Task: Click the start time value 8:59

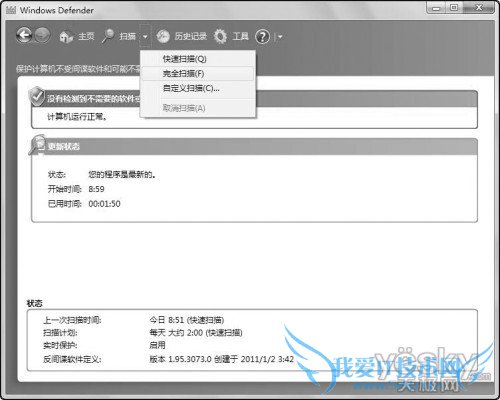Action: (96, 189)
